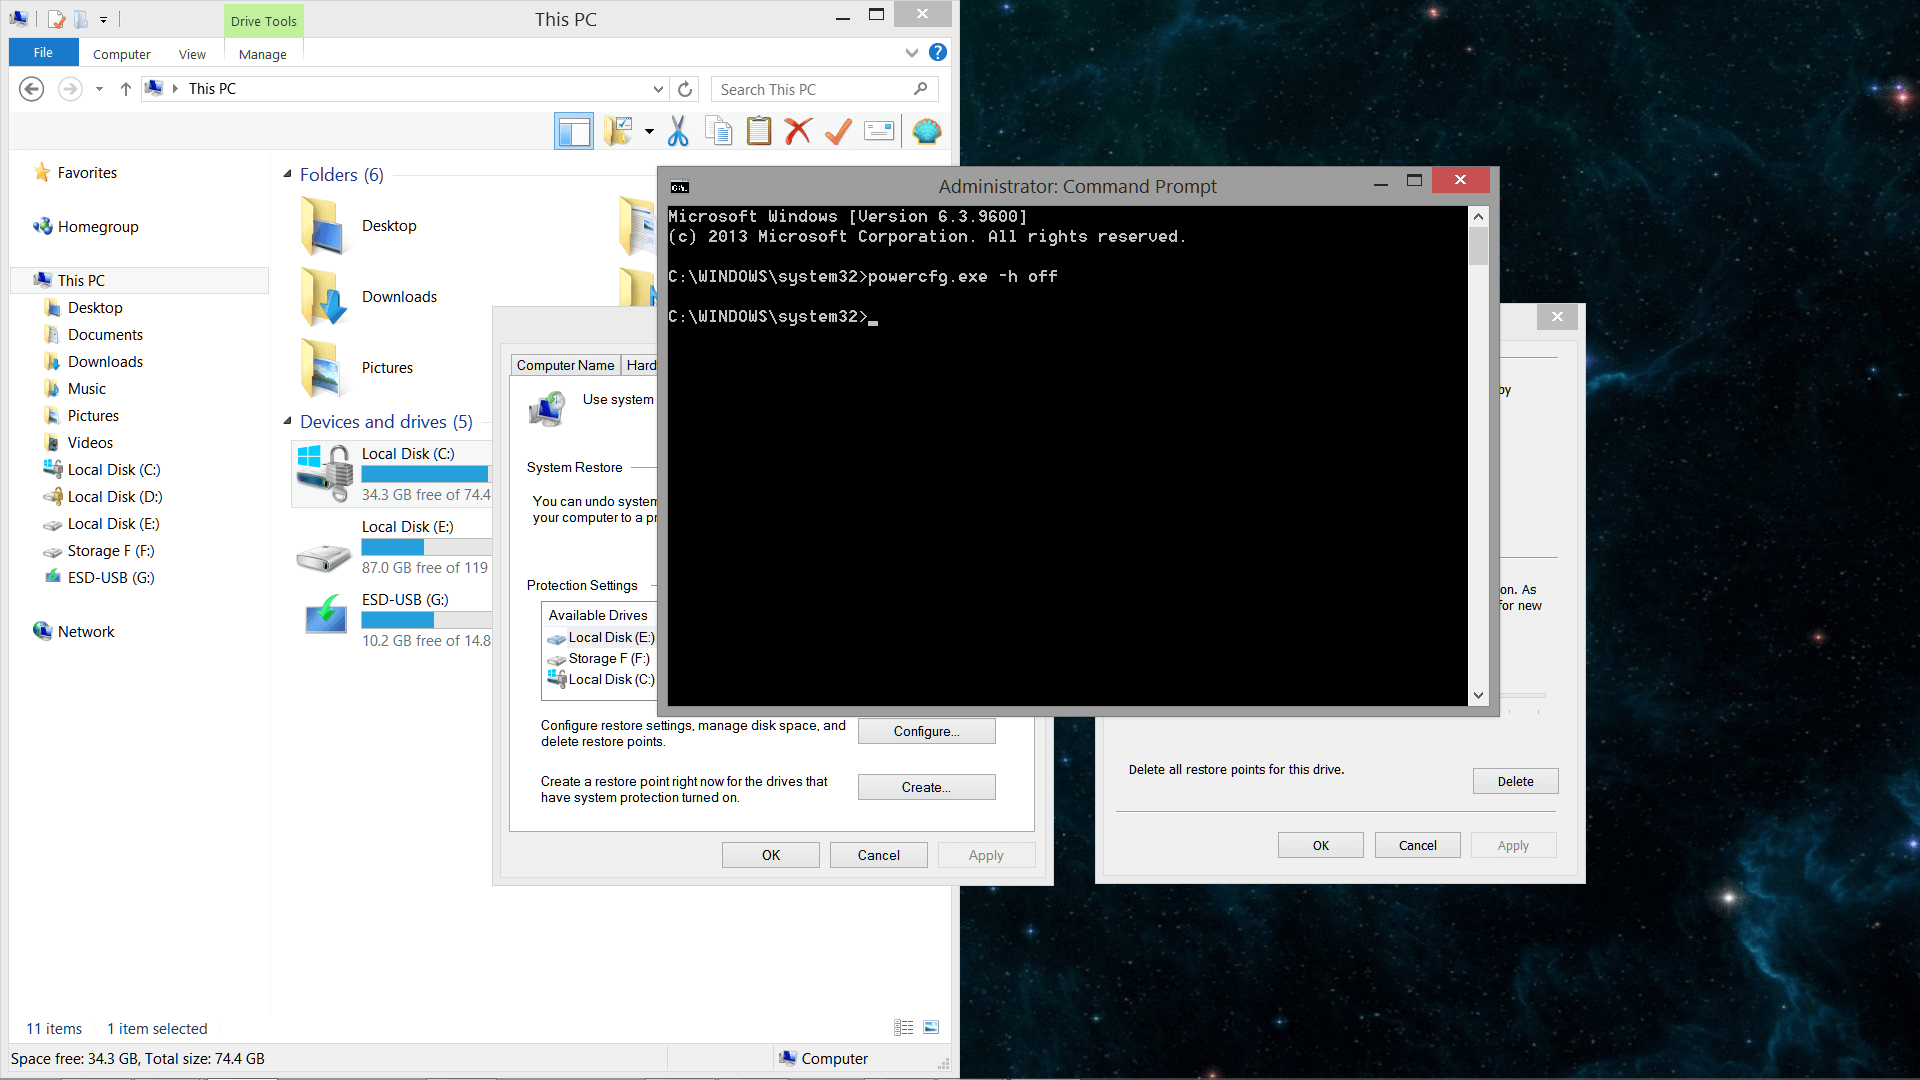Collapse the Devices and drives group
The image size is (1920, 1080).
288,422
